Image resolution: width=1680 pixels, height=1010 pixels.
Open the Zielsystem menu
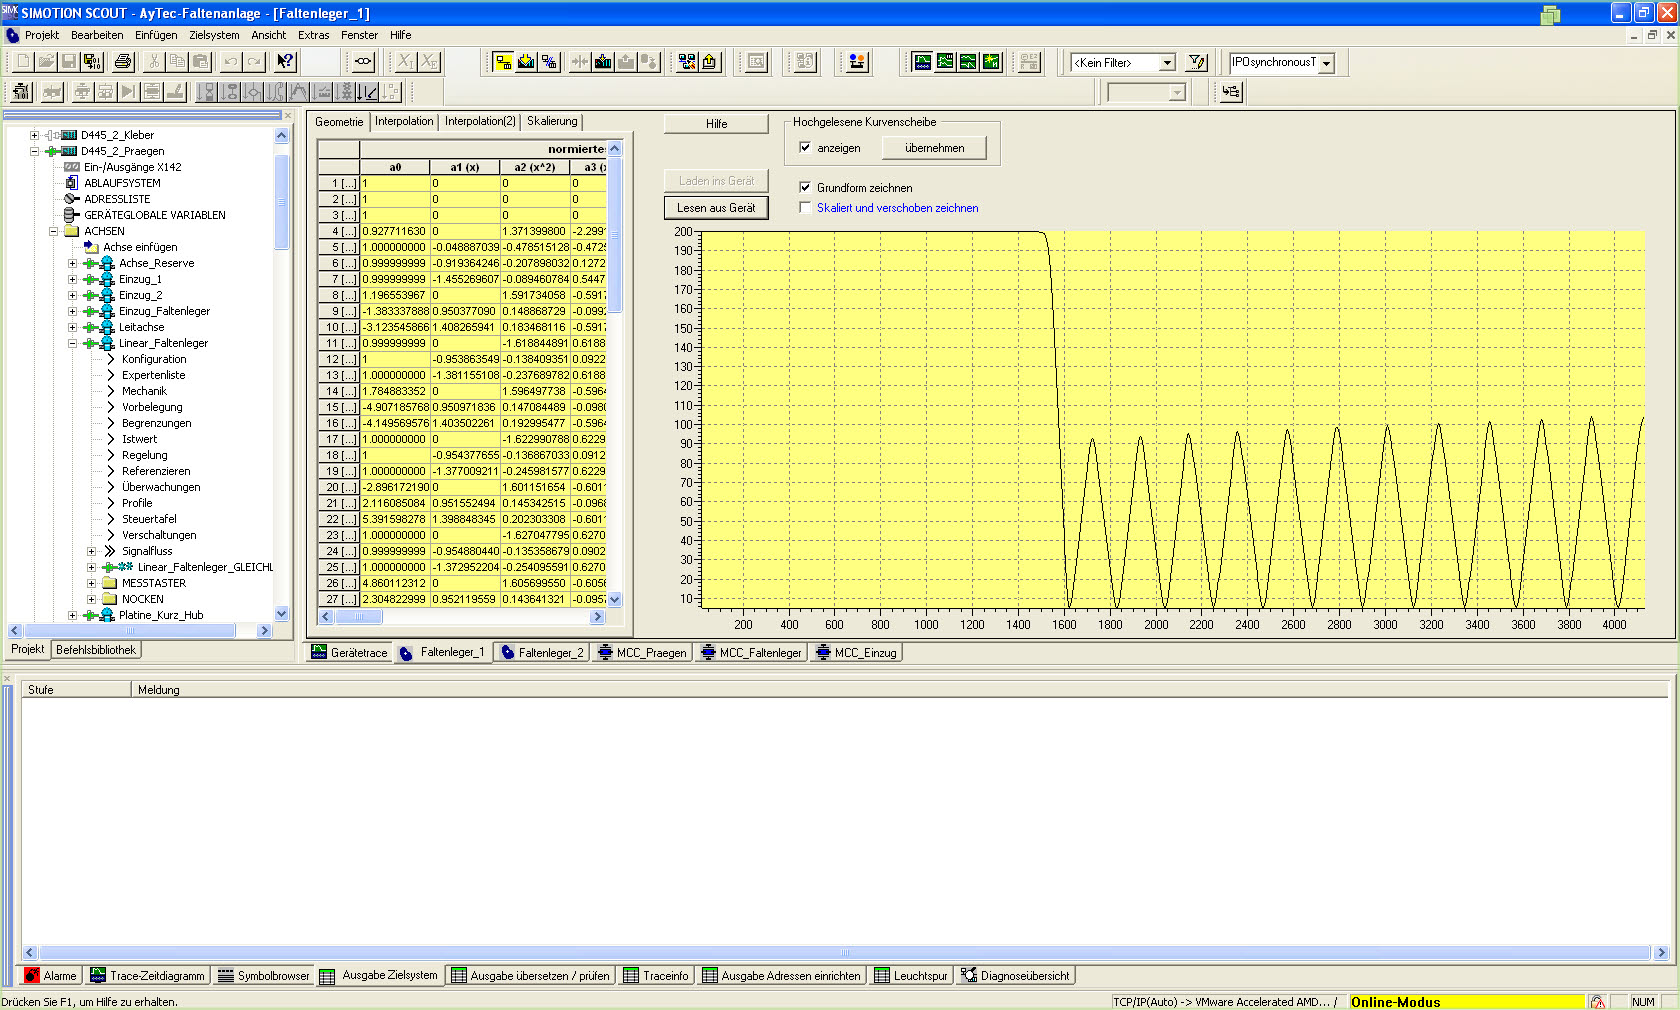click(214, 35)
